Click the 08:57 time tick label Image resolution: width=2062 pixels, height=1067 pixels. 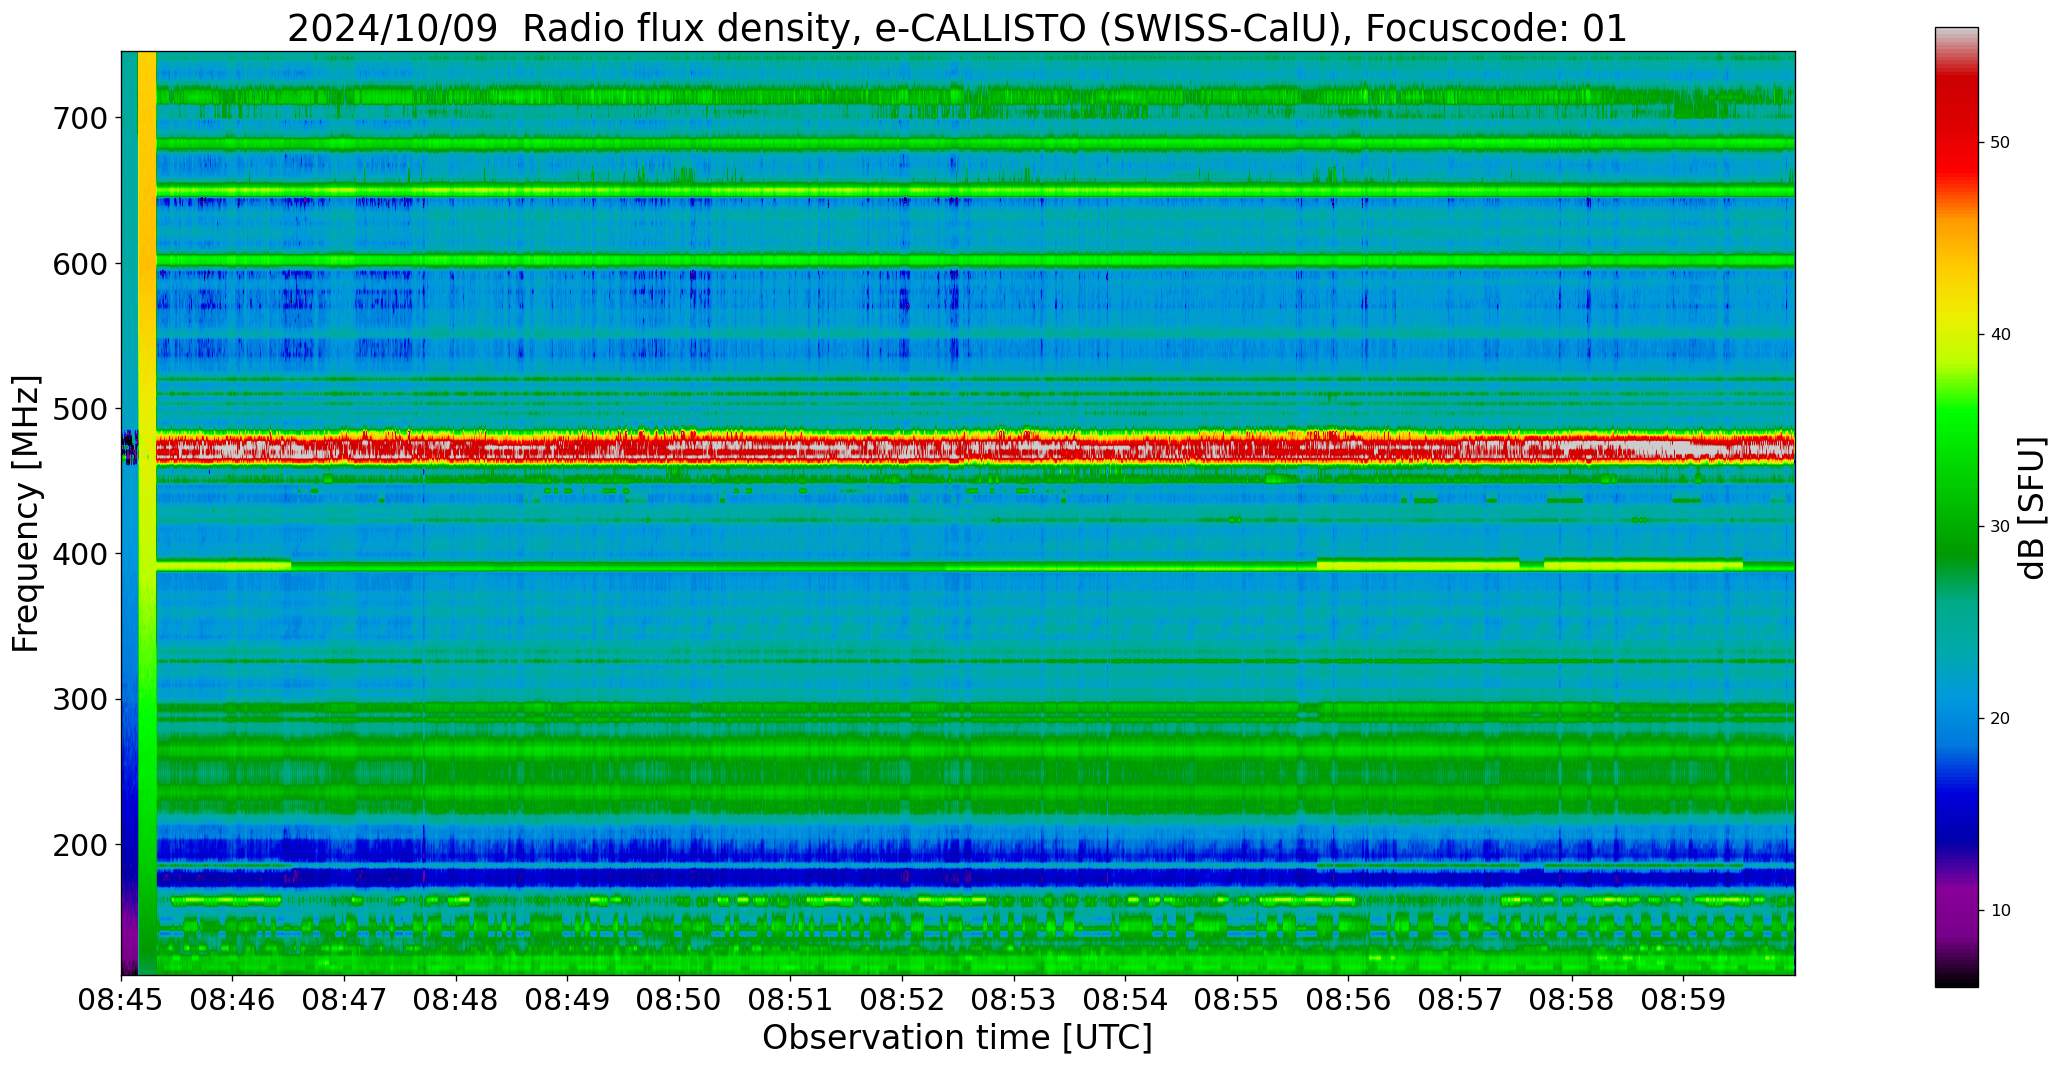coord(1460,1001)
